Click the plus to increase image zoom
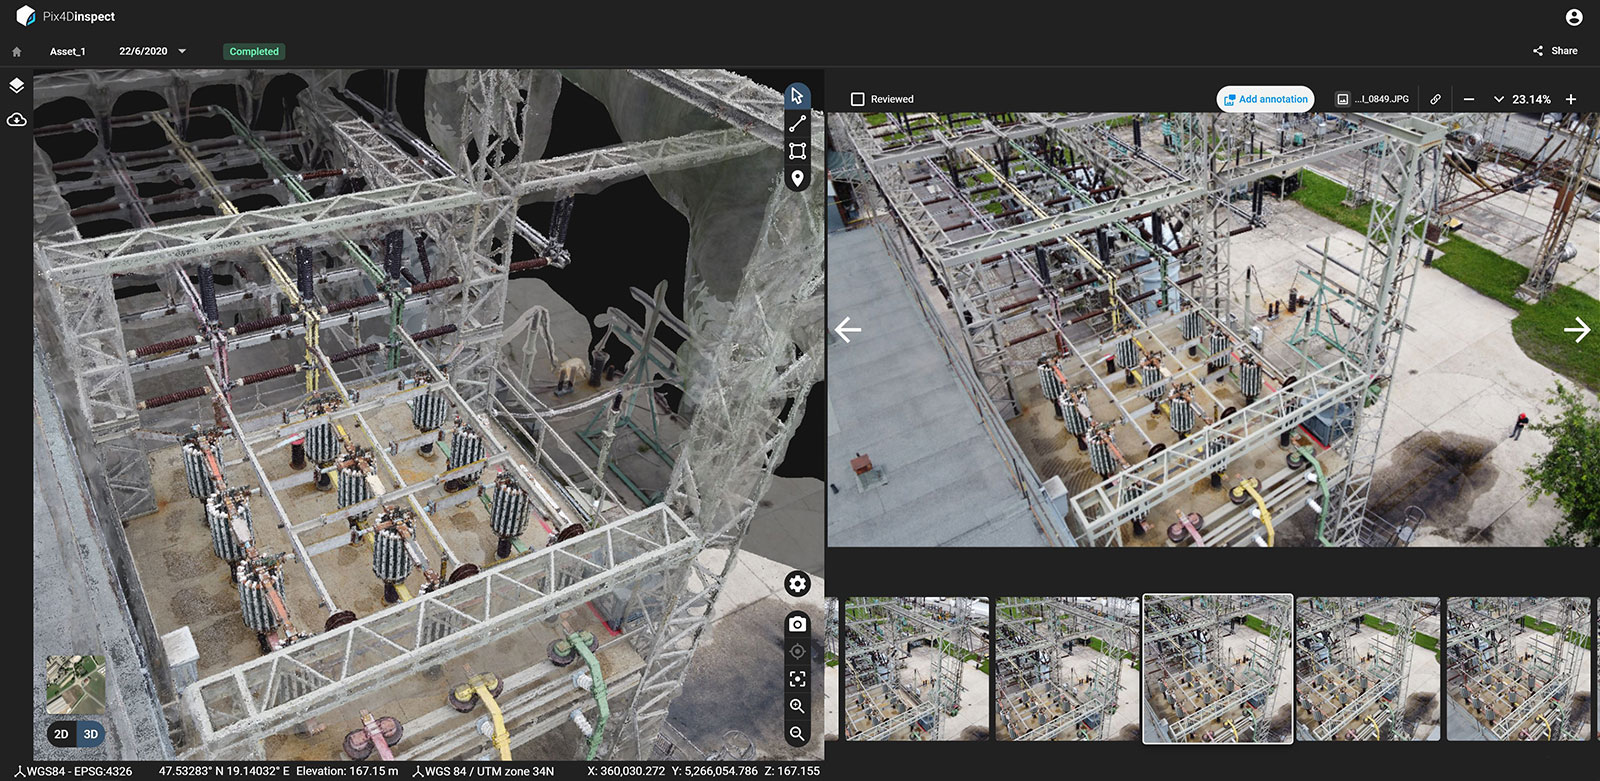Screen dimensions: 1600x781 point(1571,99)
